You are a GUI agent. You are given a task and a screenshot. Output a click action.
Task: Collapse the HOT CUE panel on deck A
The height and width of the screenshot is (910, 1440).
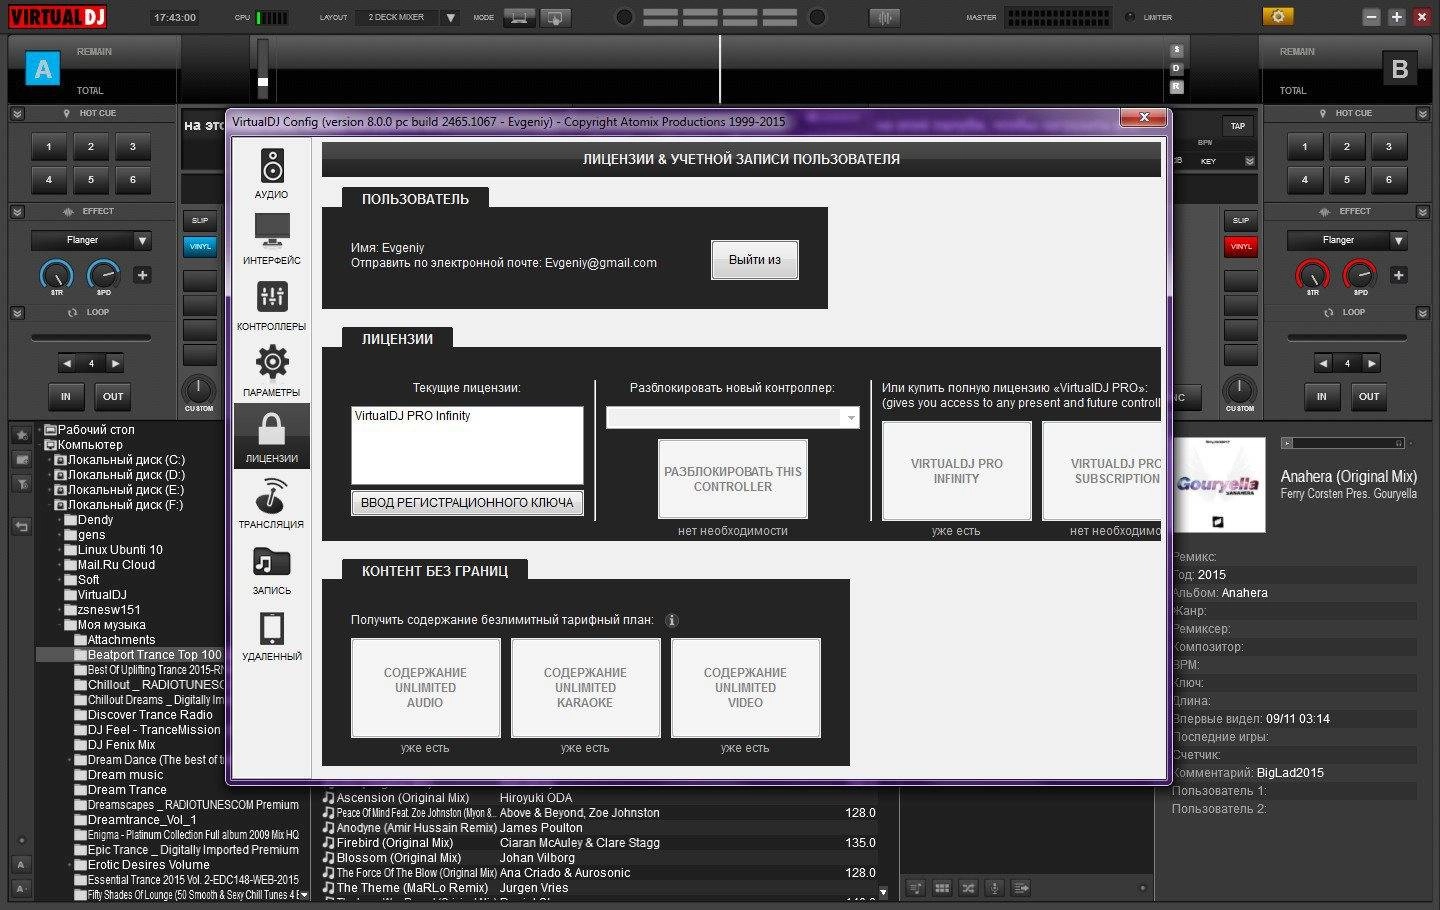pos(17,114)
